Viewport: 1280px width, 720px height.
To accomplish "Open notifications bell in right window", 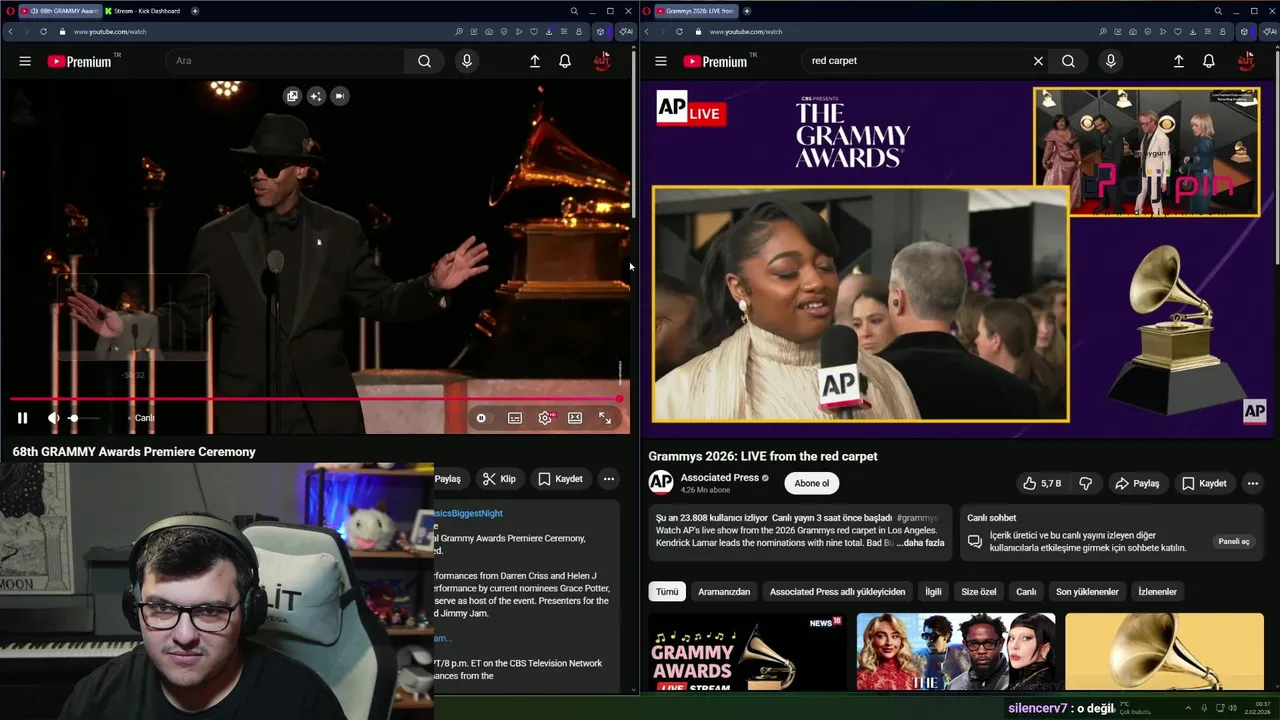I will point(1209,61).
